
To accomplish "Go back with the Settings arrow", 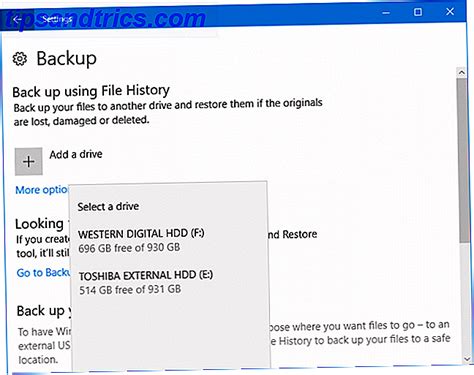I will coord(17,19).
